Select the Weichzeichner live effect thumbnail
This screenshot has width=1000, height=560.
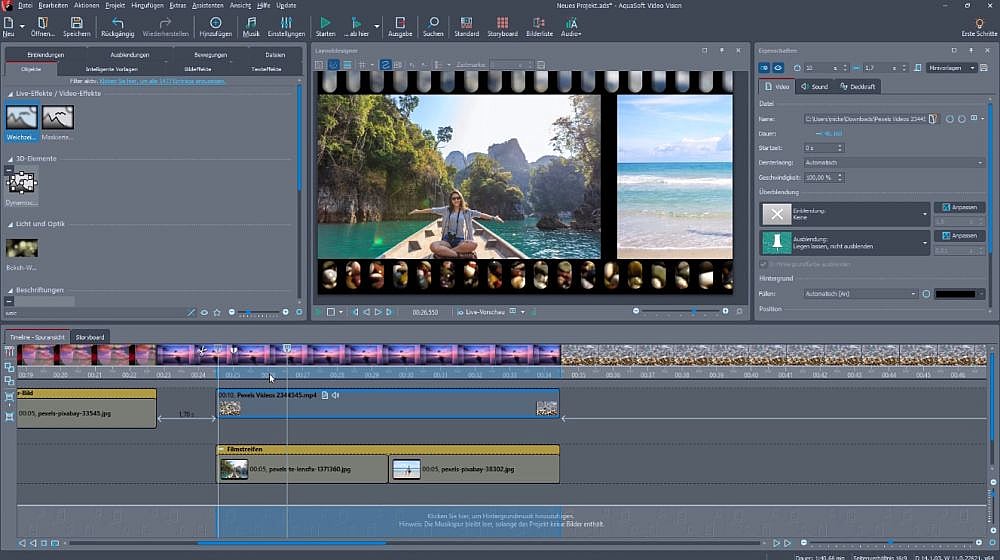22,119
